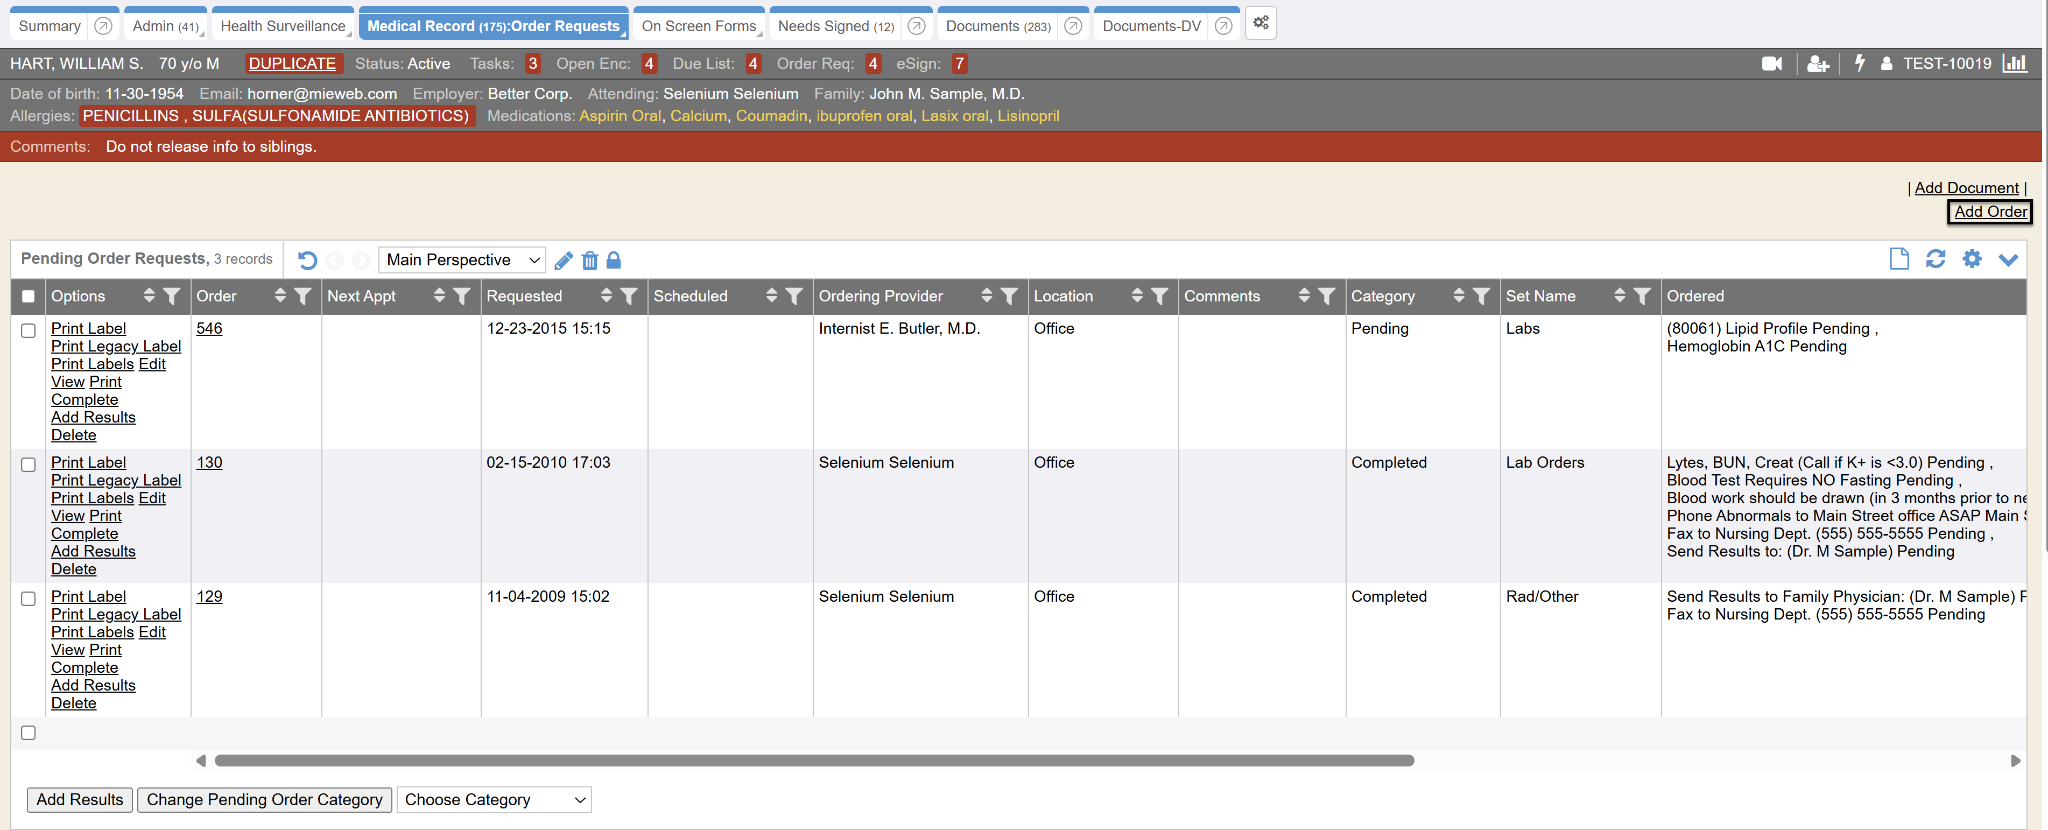This screenshot has width=2048, height=830.
Task: Open the Choose Category dropdown
Action: (x=493, y=800)
